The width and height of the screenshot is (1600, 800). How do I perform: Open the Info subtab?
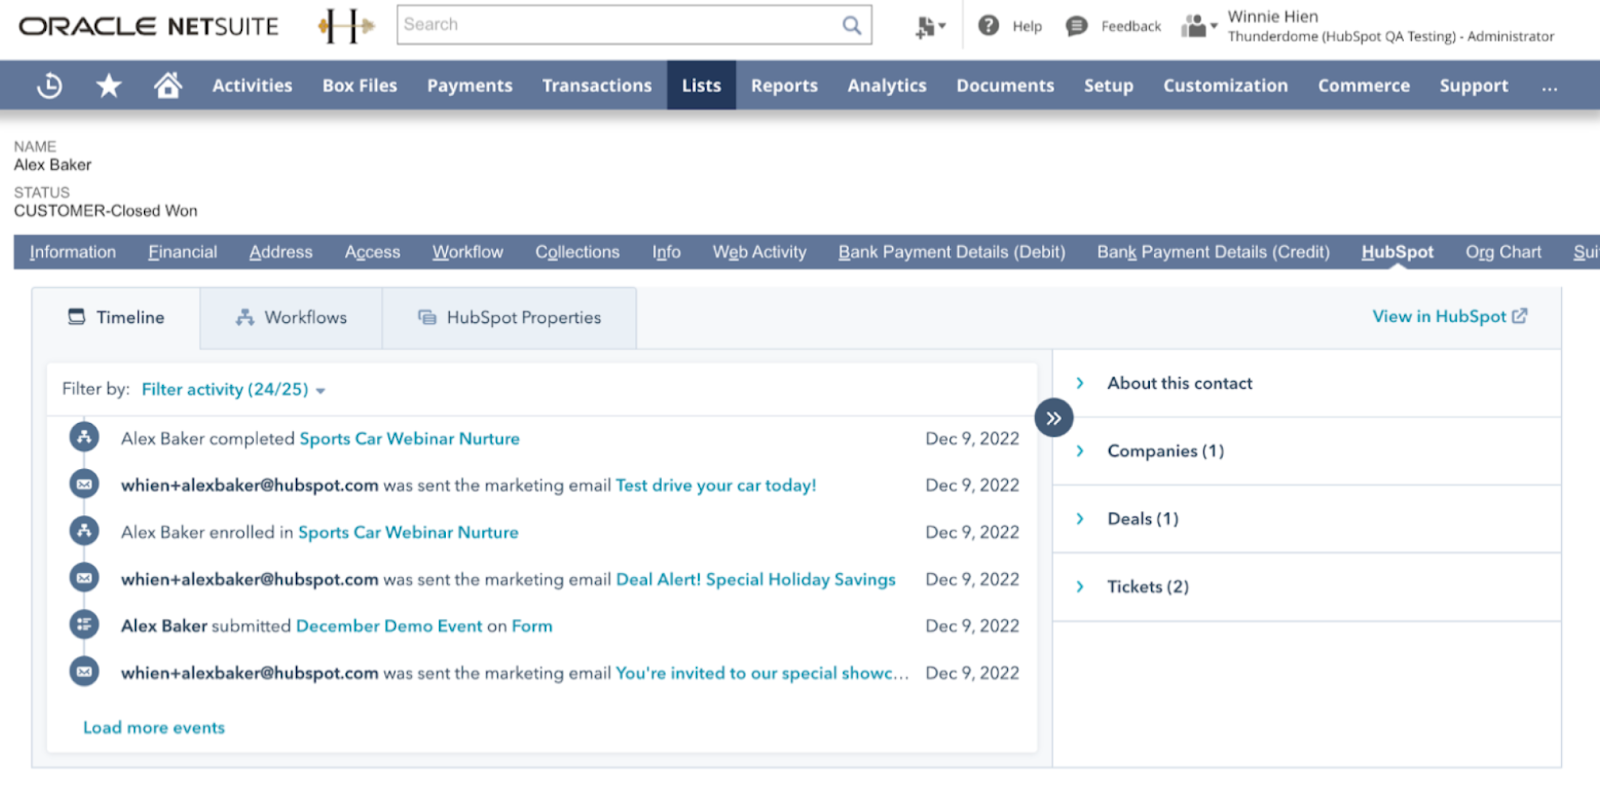666,252
